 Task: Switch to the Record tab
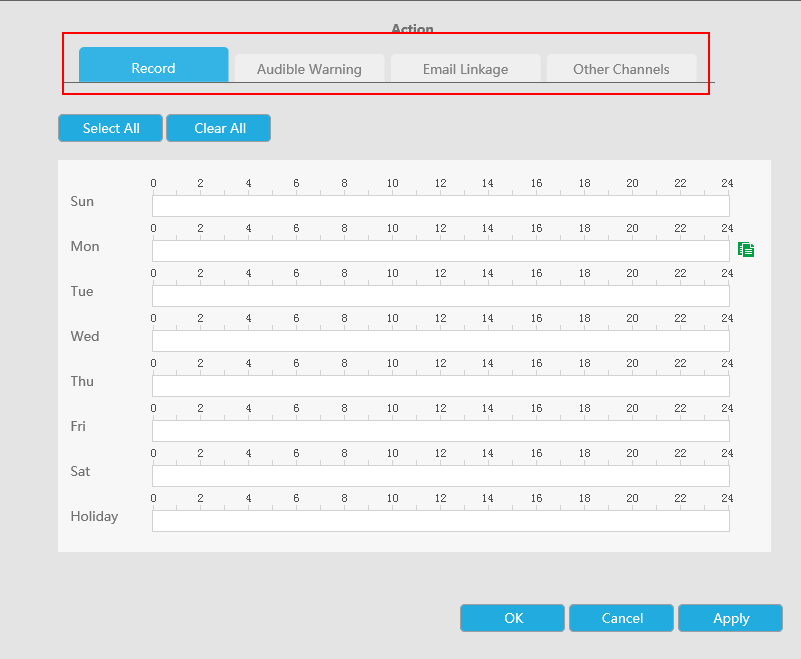[x=153, y=68]
